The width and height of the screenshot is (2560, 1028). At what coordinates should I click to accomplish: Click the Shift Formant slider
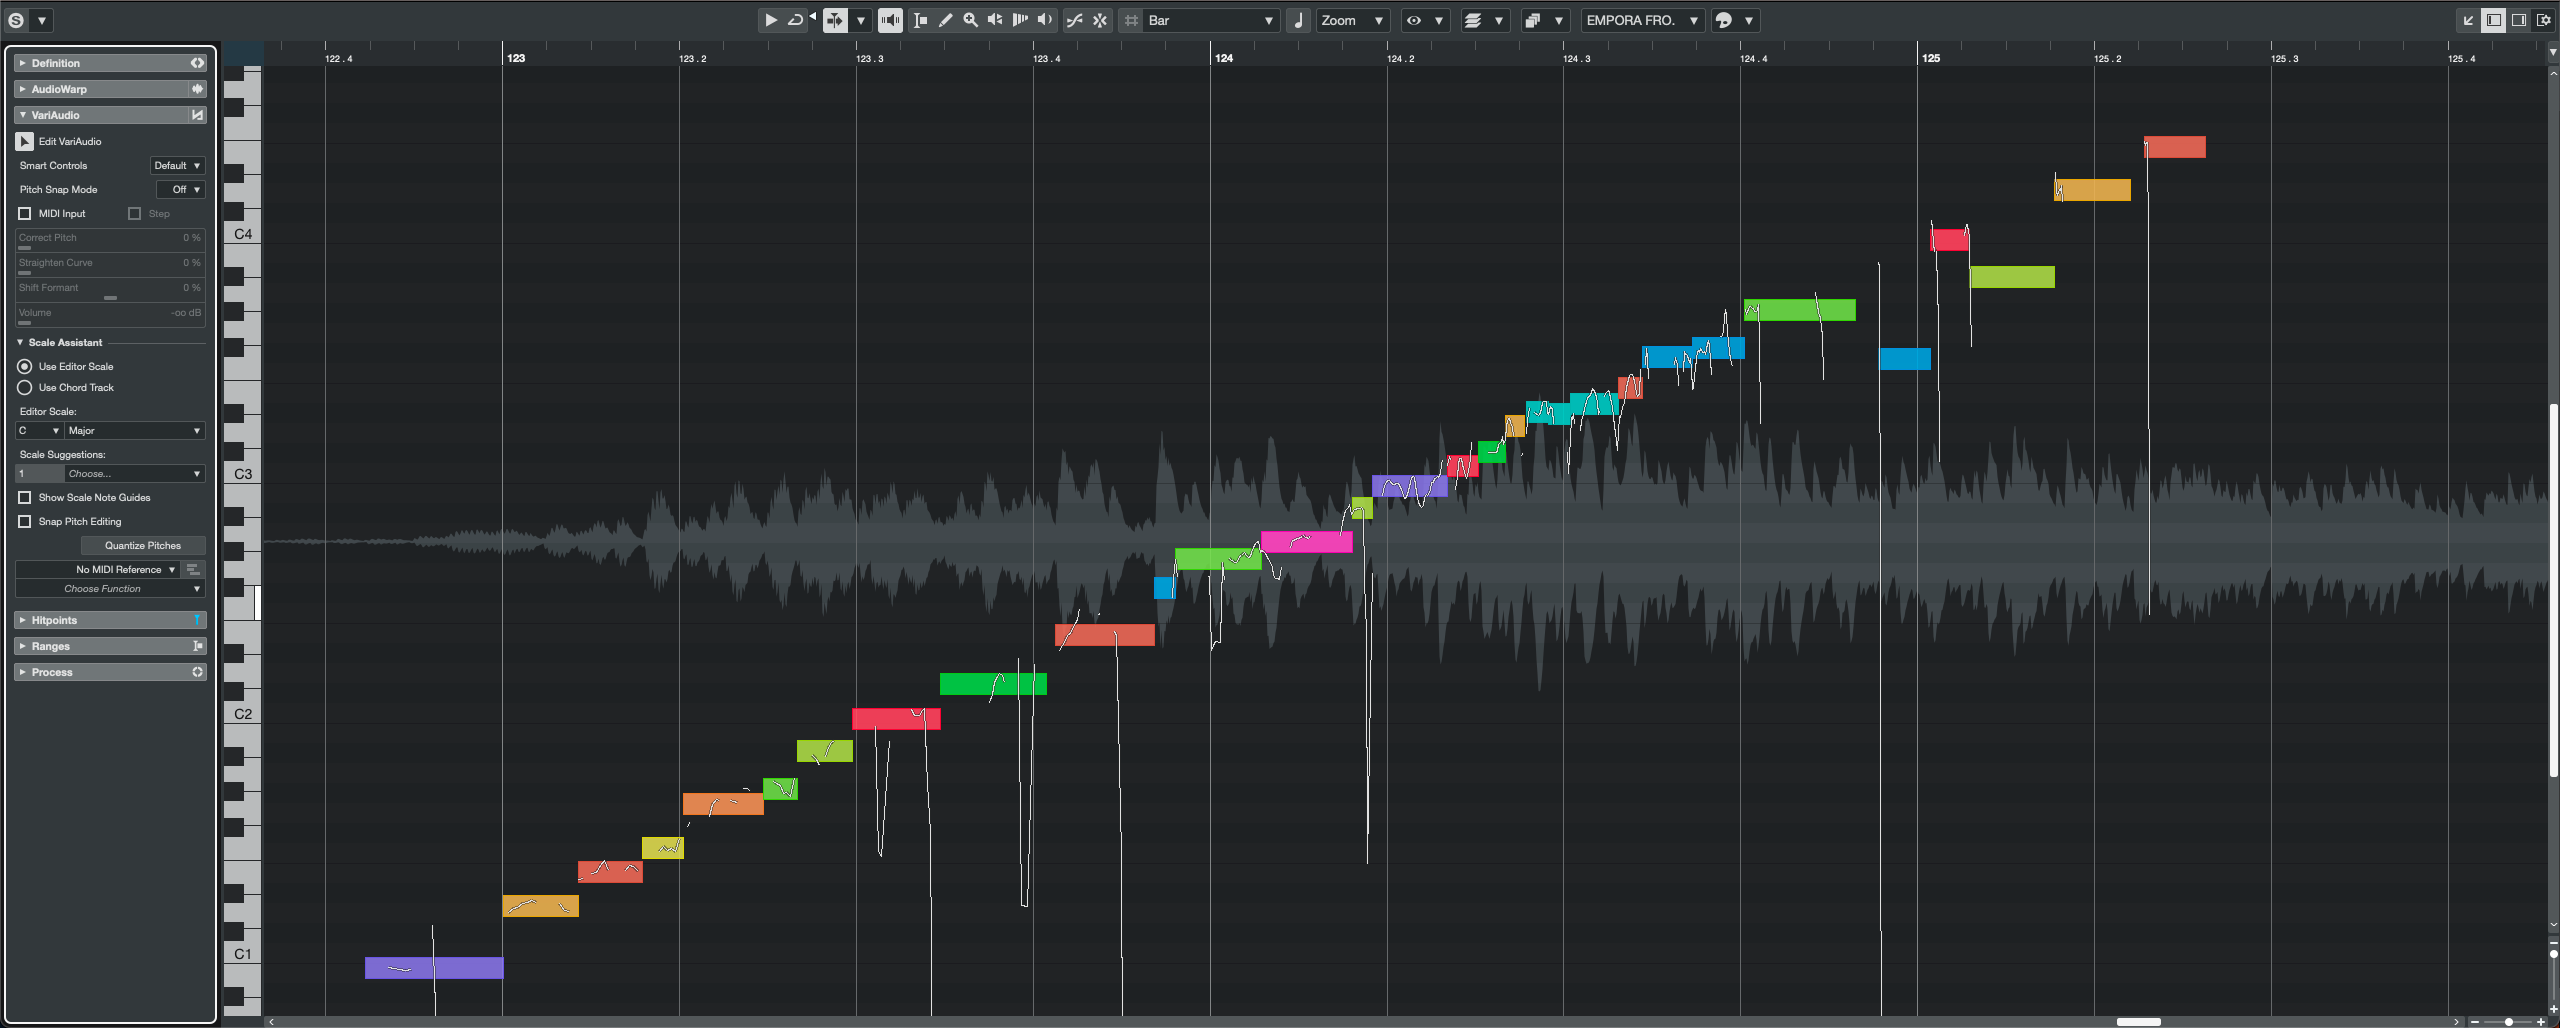pos(110,291)
